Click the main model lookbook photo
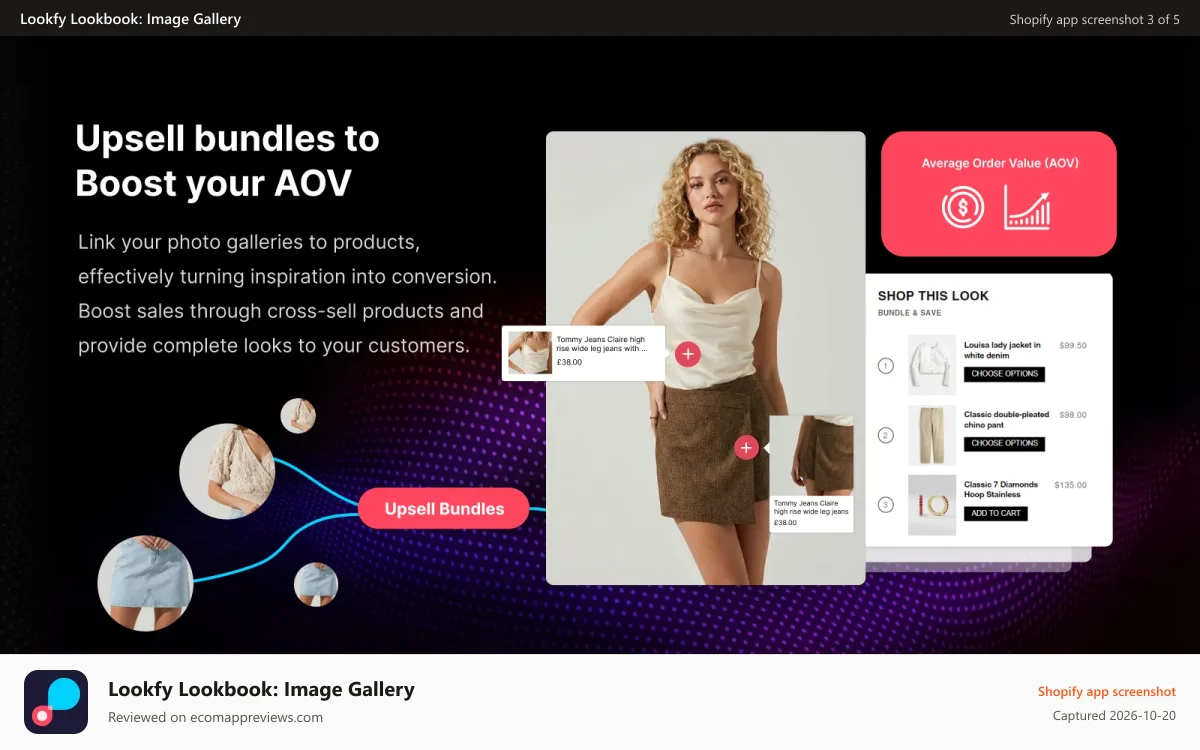 coord(705,358)
